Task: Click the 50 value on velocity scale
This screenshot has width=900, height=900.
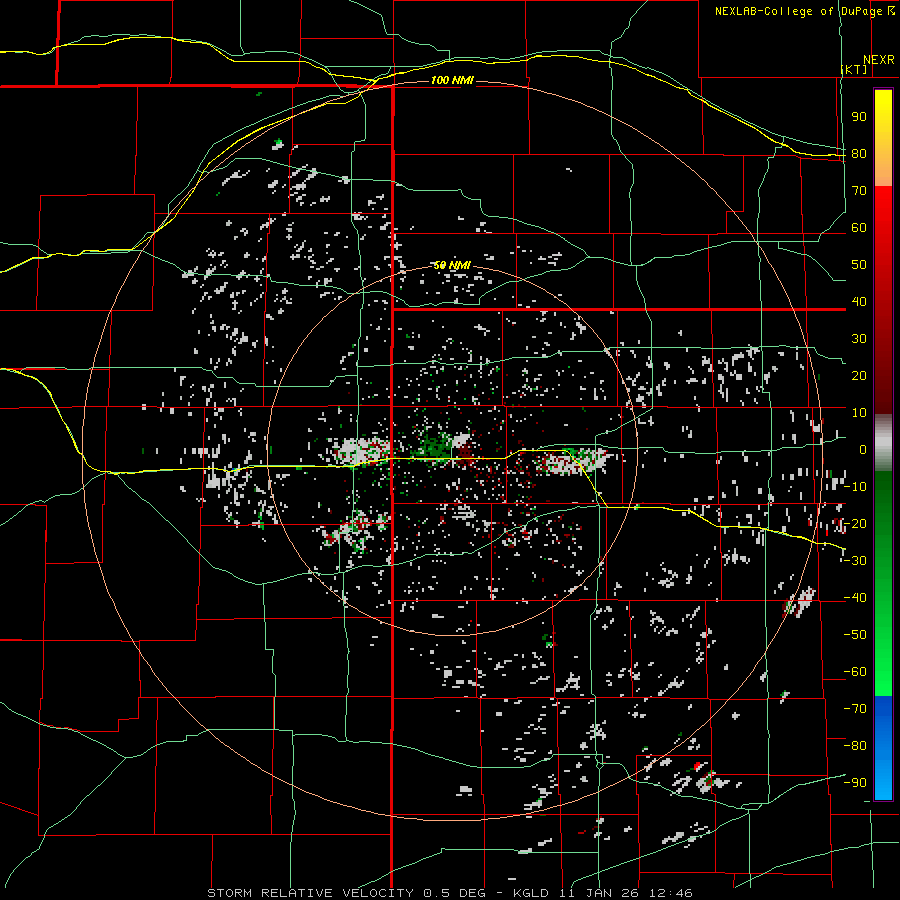Action: (859, 265)
